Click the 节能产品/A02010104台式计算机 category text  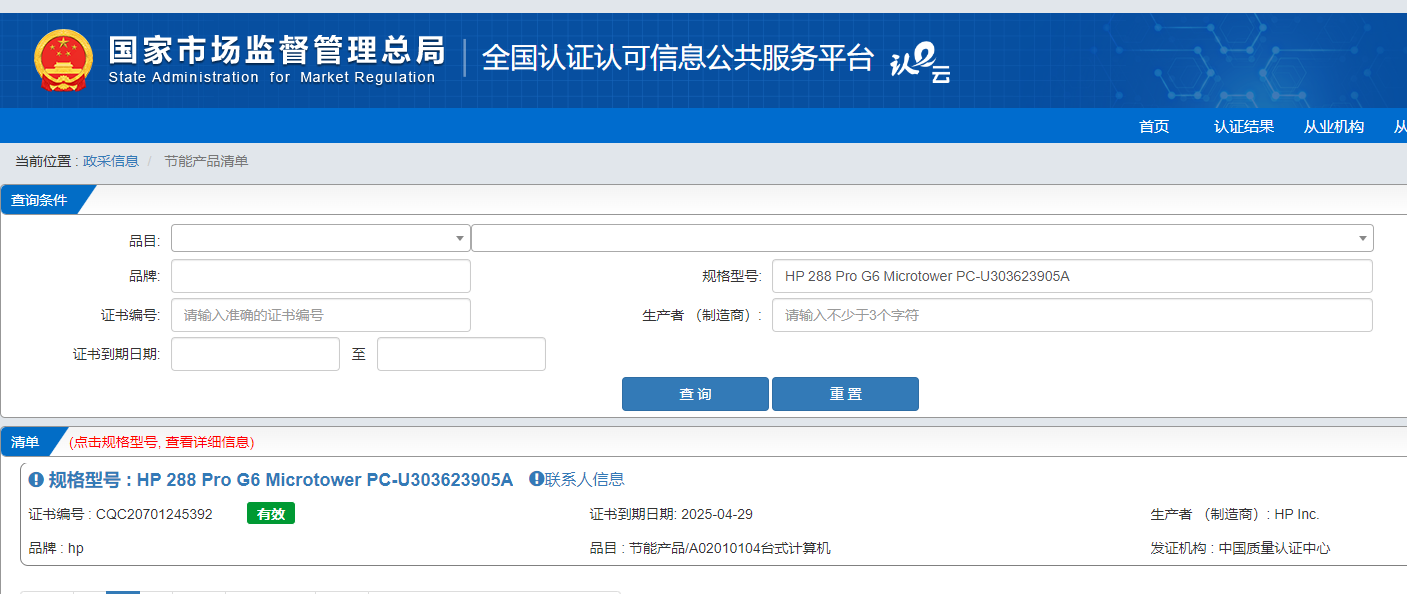pyautogui.click(x=730, y=548)
